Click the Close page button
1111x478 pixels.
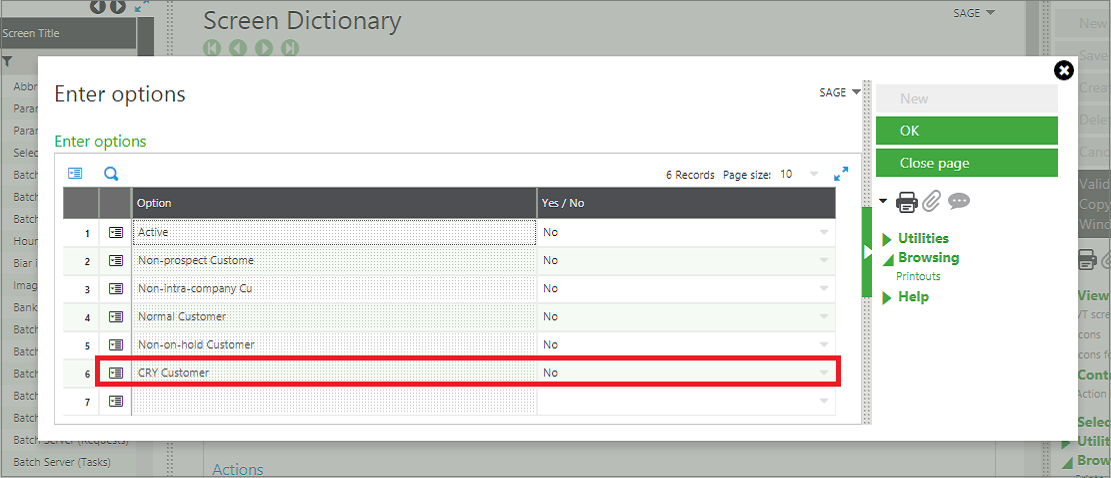(966, 163)
